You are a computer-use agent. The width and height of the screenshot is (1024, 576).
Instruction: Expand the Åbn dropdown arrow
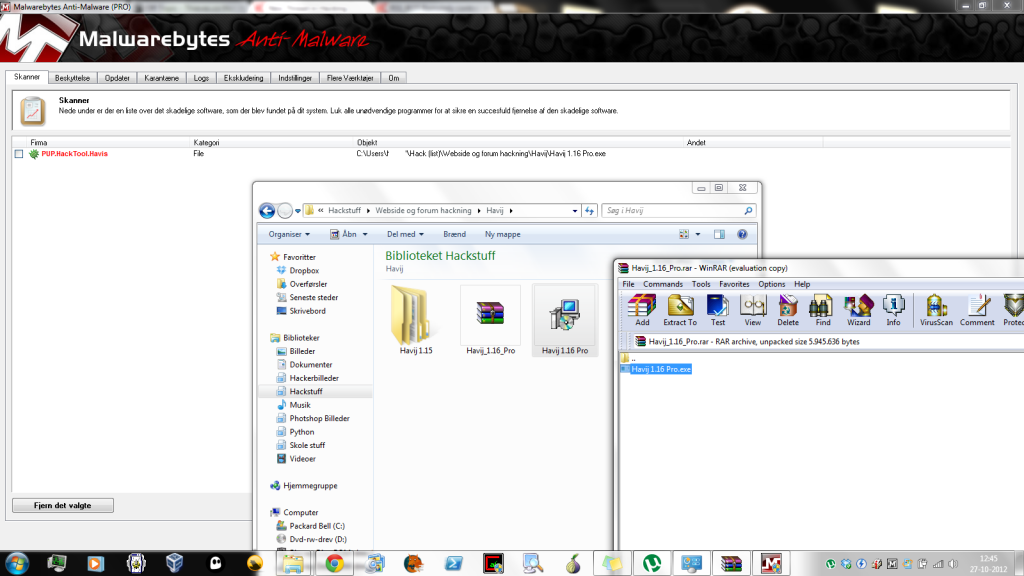pos(365,234)
